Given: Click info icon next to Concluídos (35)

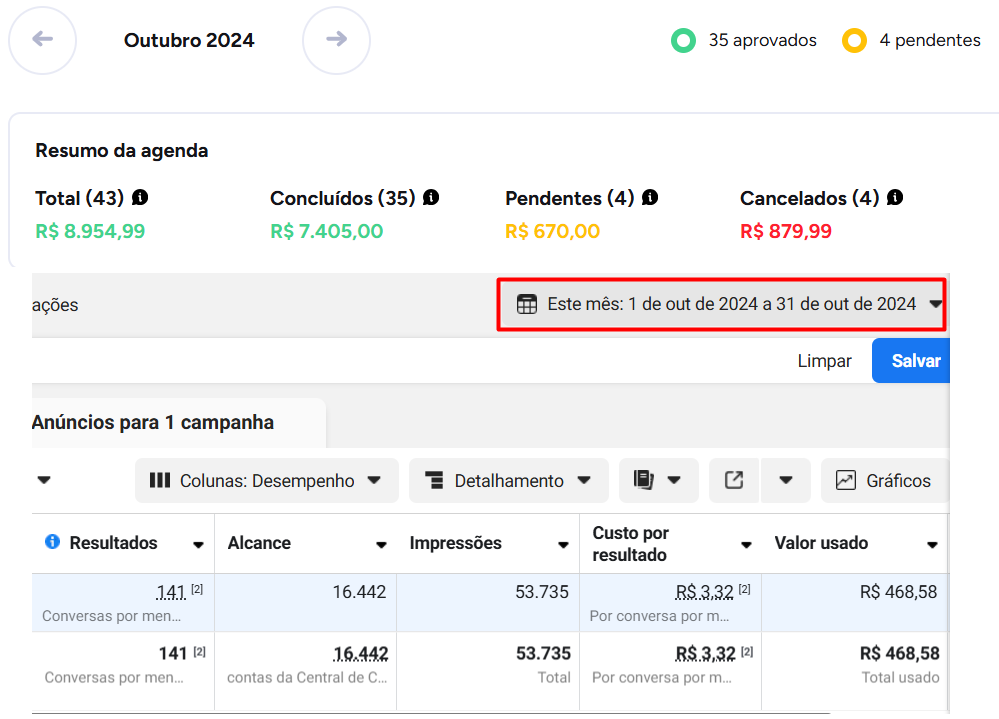Looking at the screenshot, I should (x=431, y=198).
